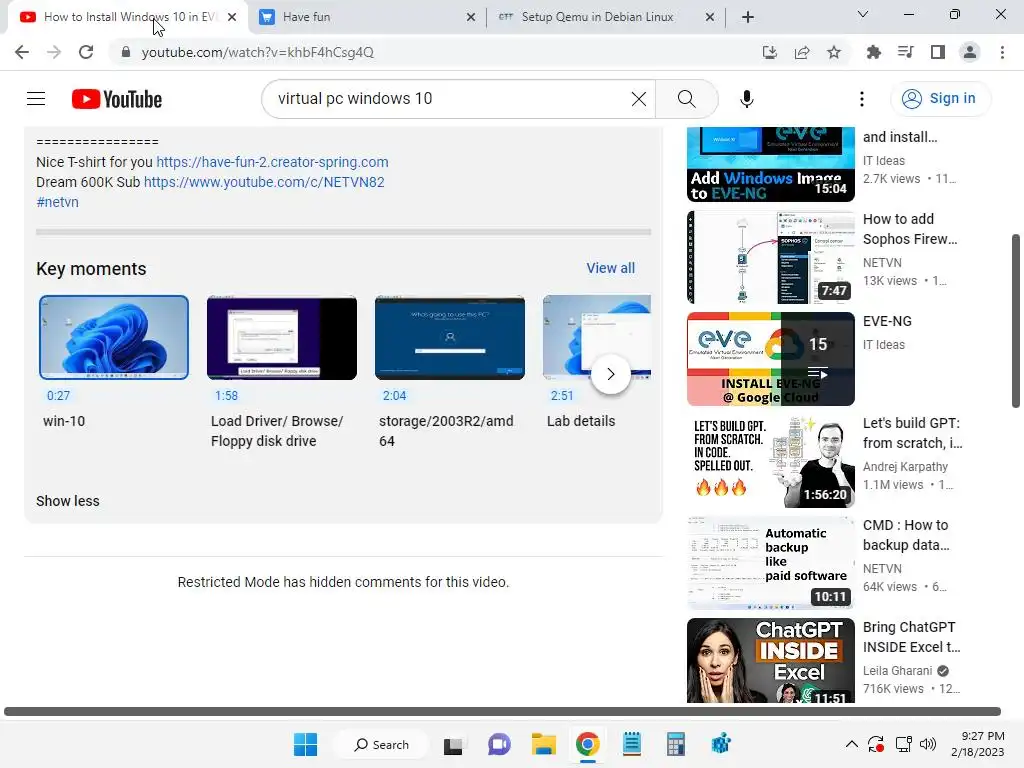
Task: Open the Chrome profile avatar
Action: [970, 52]
